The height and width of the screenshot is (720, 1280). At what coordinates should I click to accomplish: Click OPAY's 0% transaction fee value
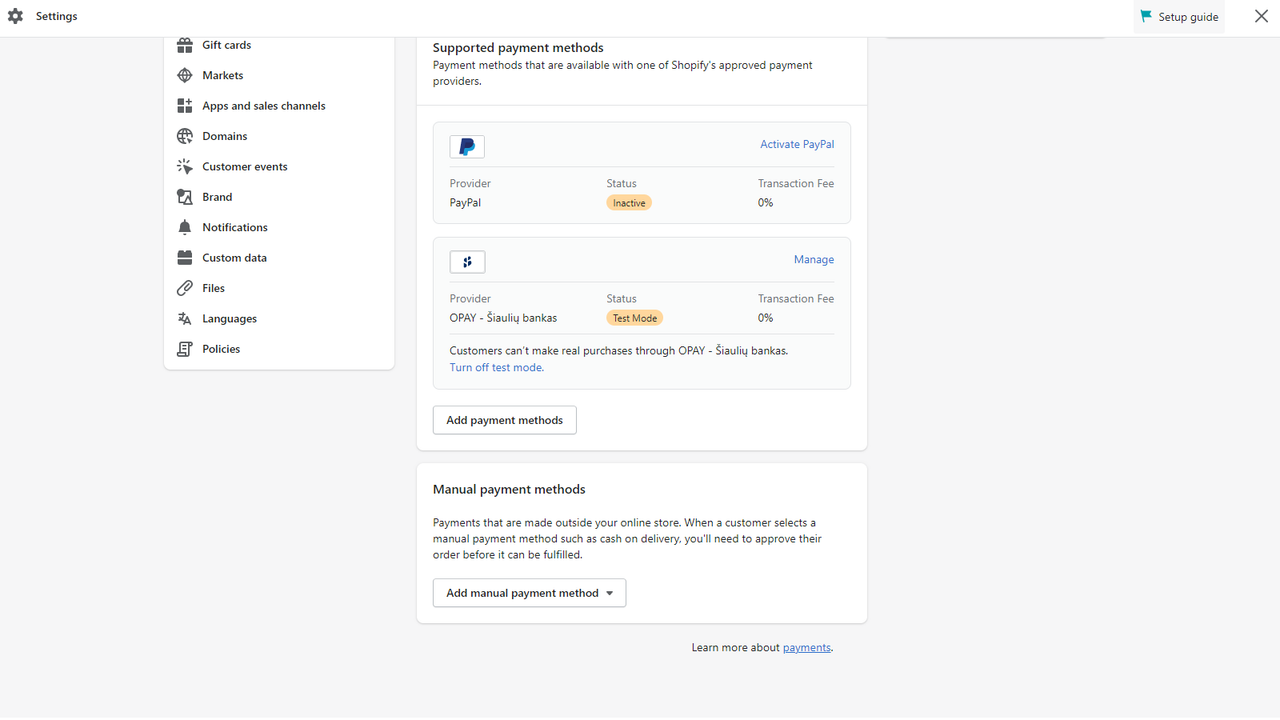765,318
